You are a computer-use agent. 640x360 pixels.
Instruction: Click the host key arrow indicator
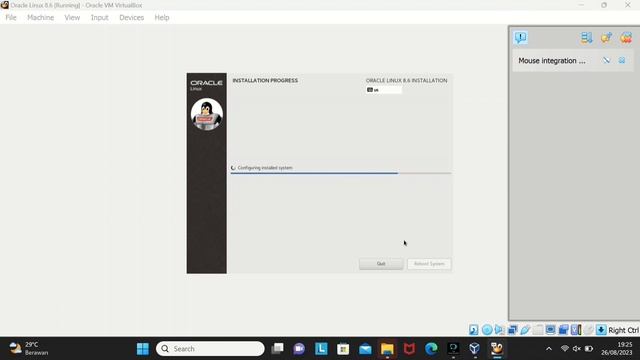pyautogui.click(x=601, y=329)
